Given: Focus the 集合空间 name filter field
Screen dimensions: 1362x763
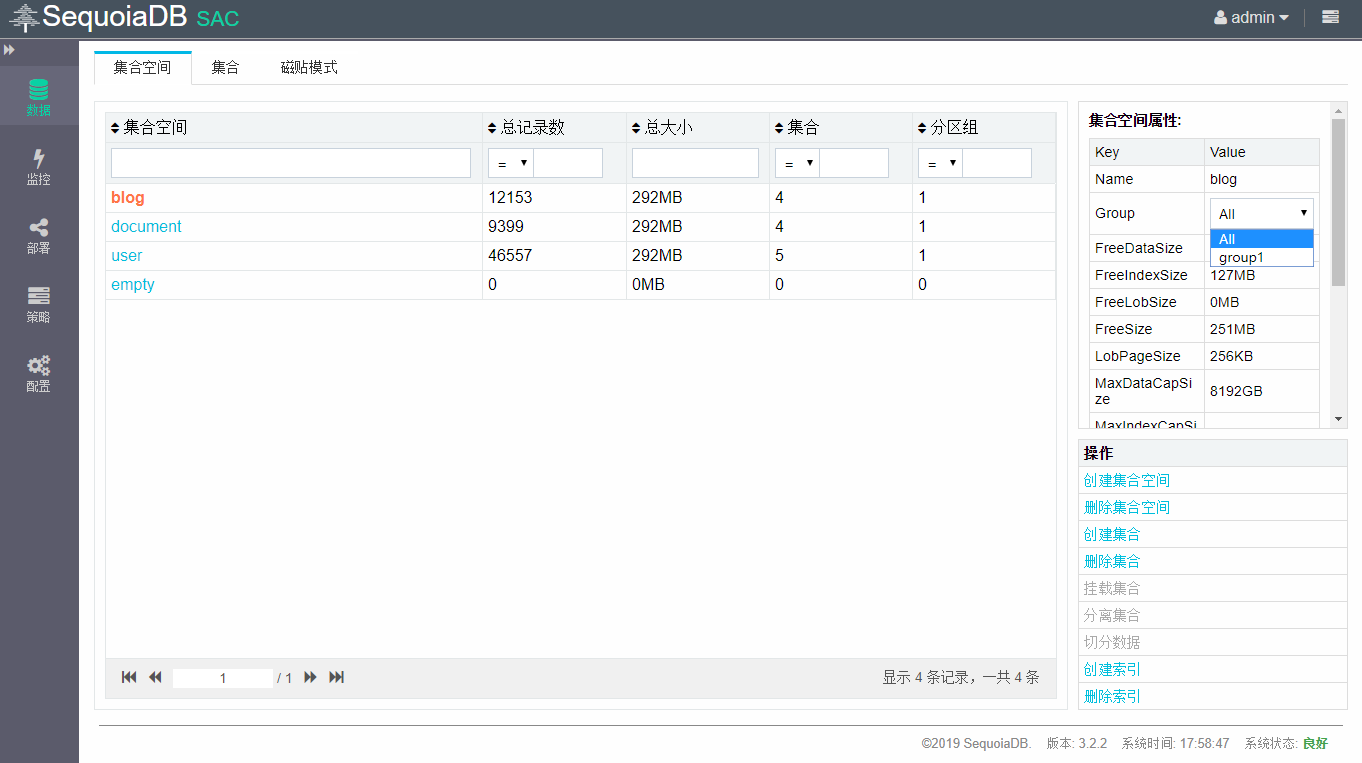Looking at the screenshot, I should click(x=291, y=163).
